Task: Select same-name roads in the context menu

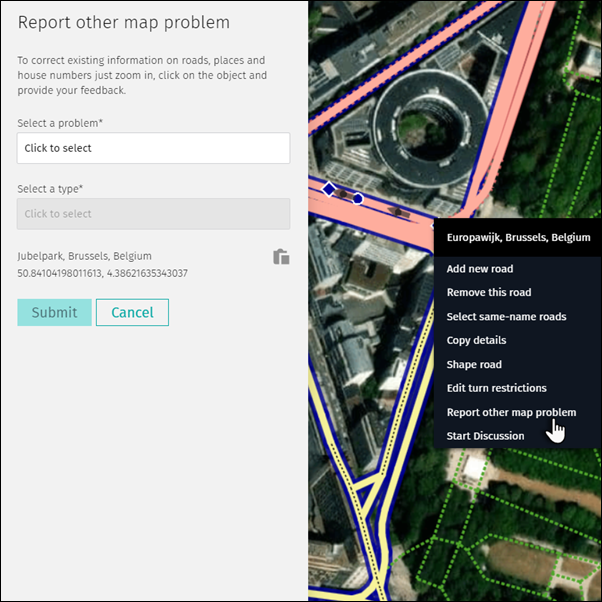Action: coord(506,317)
